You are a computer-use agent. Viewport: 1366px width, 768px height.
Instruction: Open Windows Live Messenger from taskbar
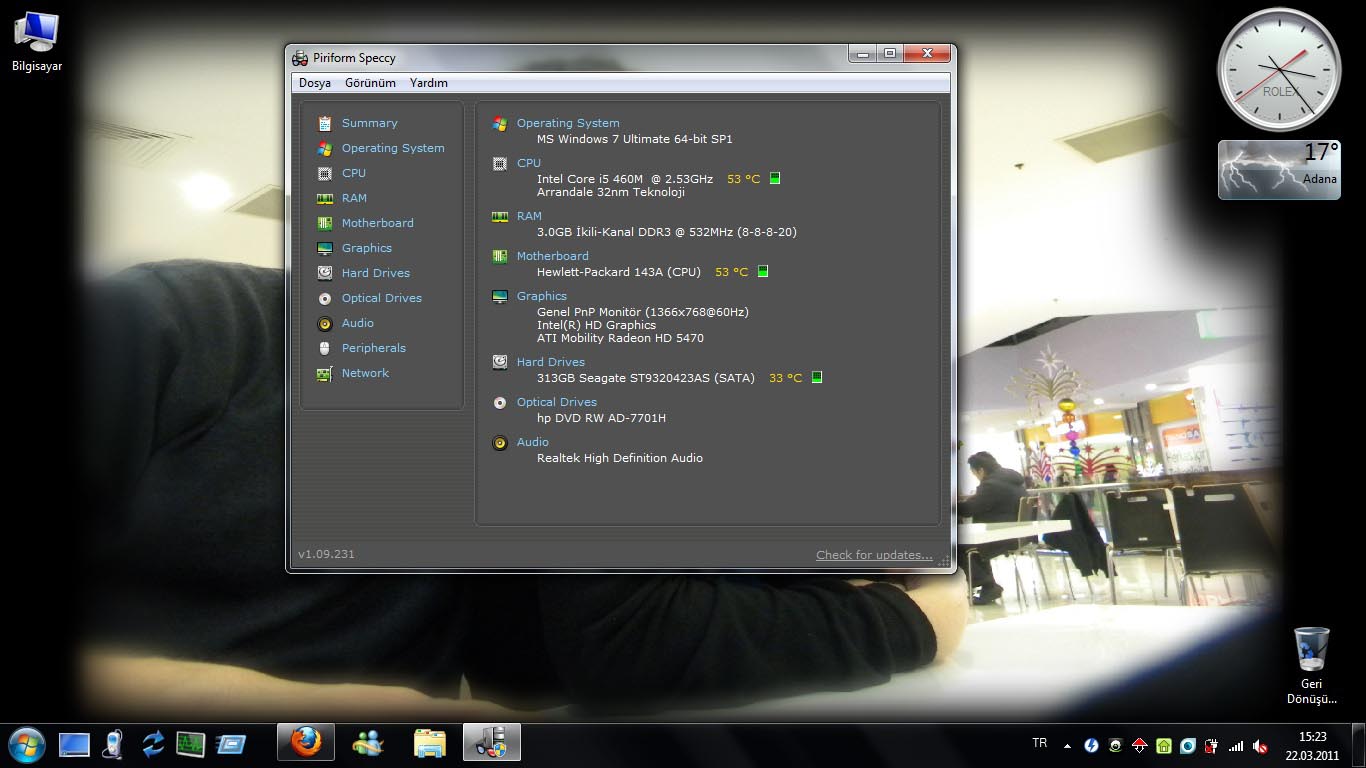click(368, 743)
